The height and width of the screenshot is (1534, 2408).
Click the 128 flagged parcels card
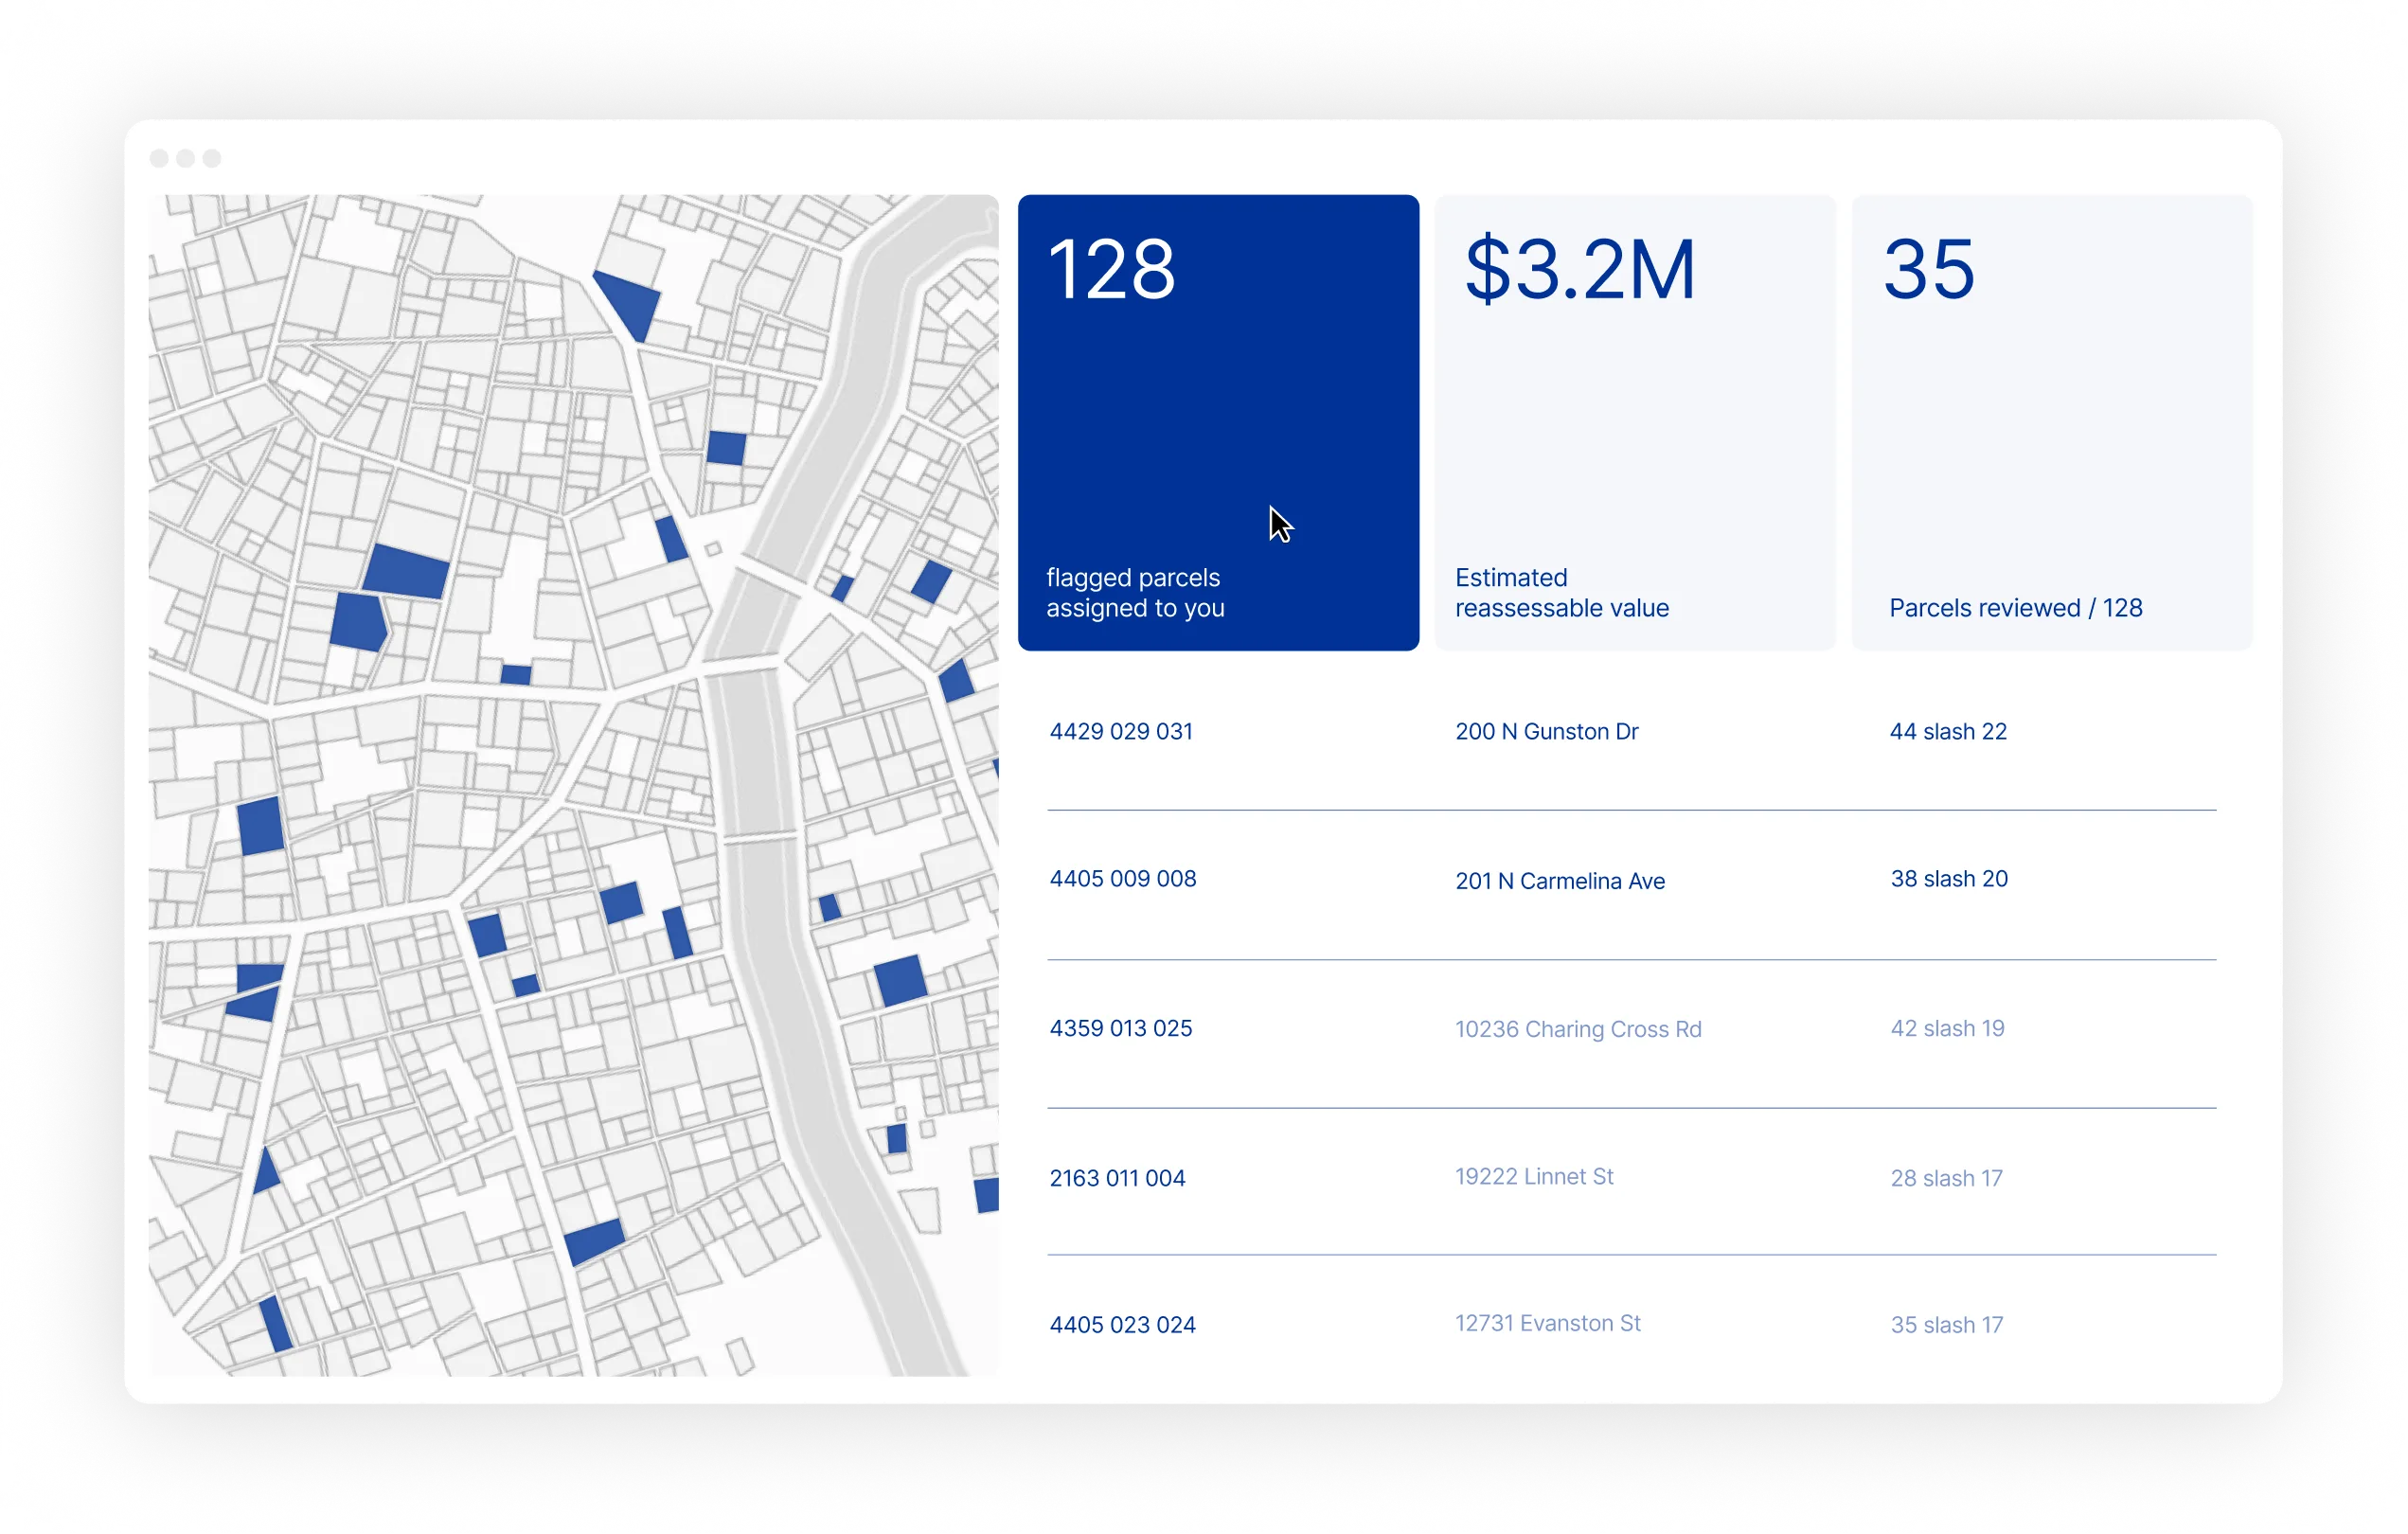(x=1217, y=421)
